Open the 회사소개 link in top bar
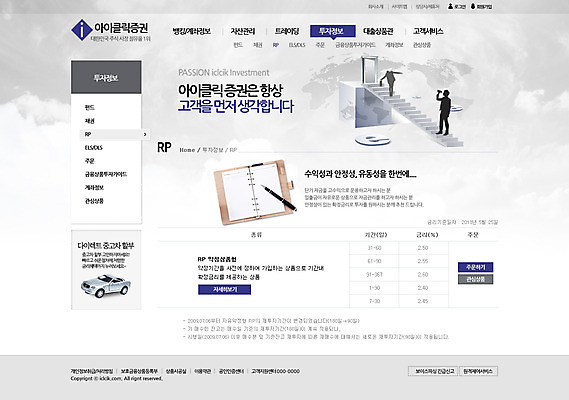Screen dimensions: 569x400 click(376, 7)
